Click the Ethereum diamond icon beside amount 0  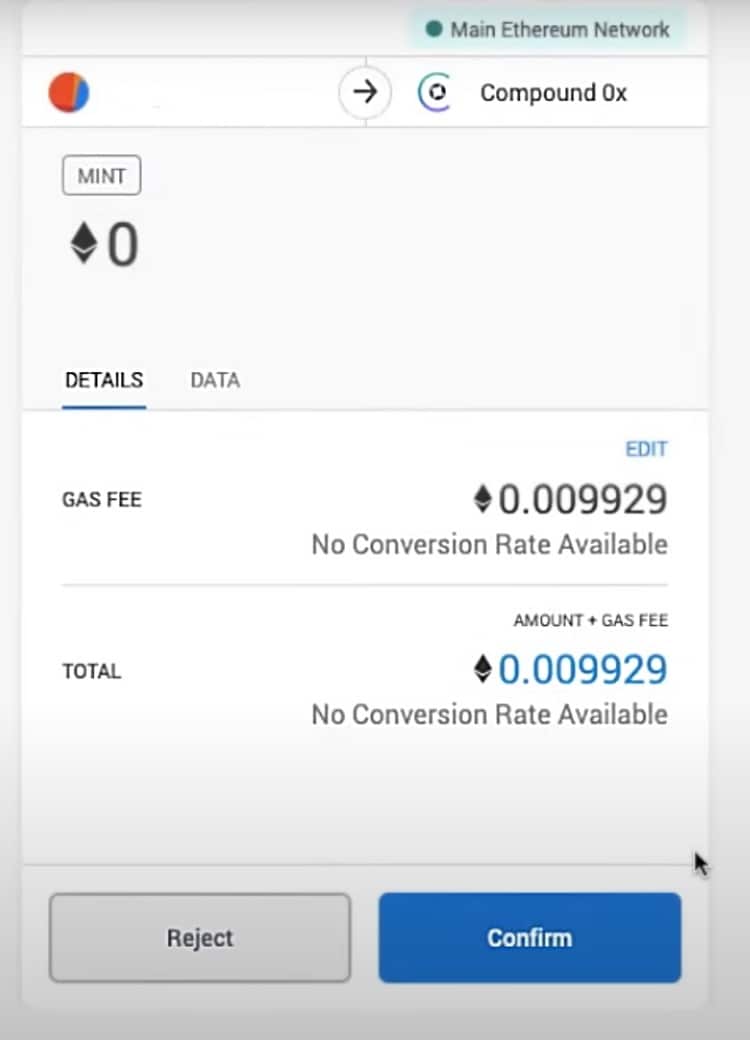pos(84,243)
